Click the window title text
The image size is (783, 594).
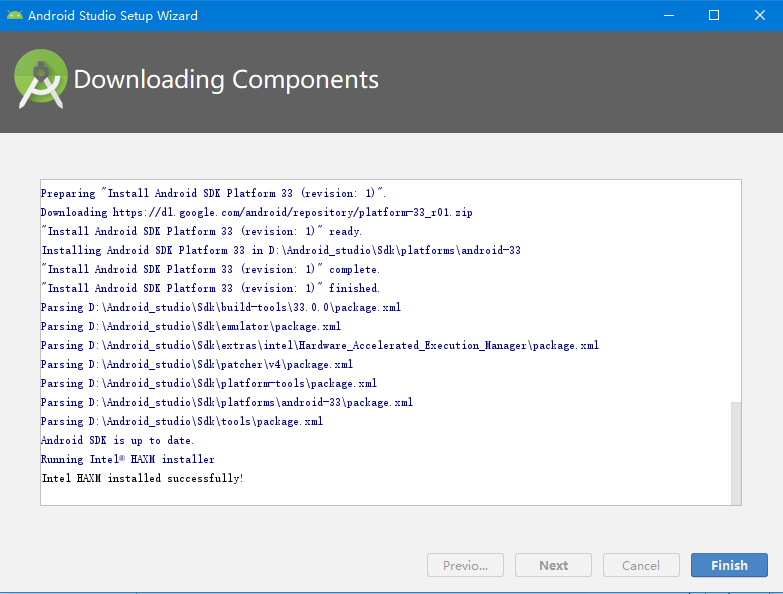click(112, 15)
